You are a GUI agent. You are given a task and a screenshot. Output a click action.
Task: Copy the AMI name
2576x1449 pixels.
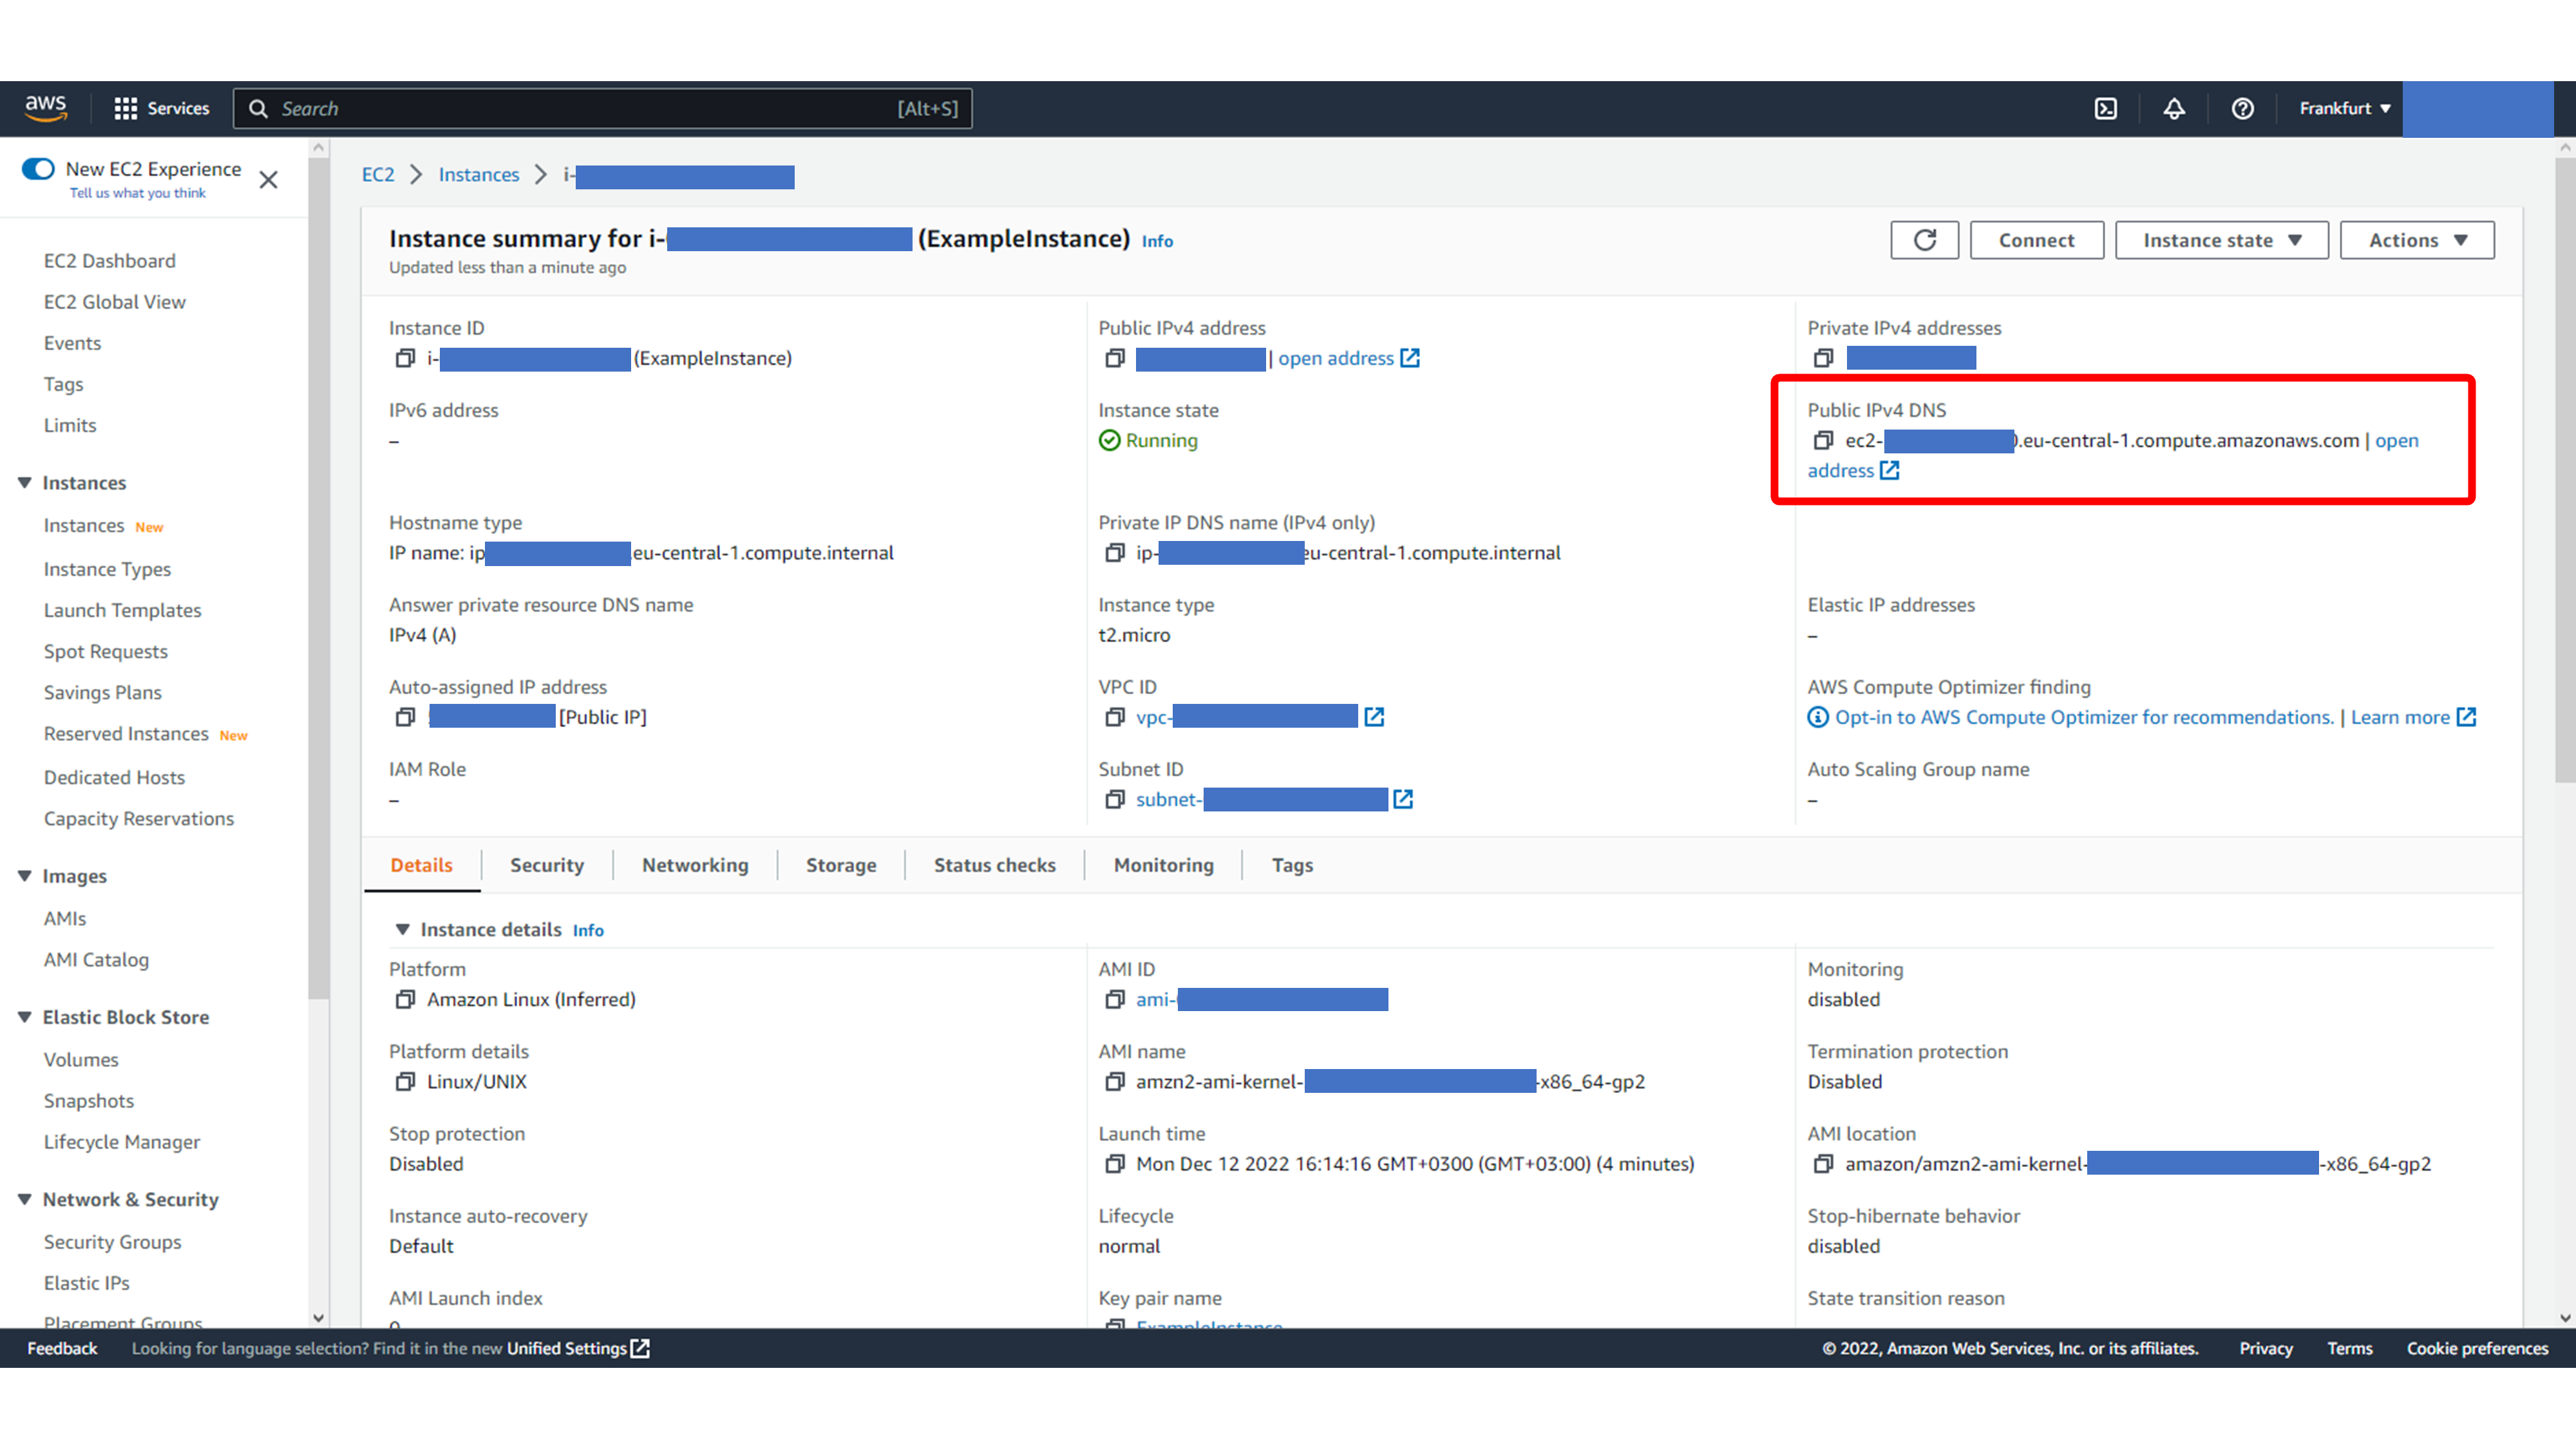pyautogui.click(x=1115, y=1081)
